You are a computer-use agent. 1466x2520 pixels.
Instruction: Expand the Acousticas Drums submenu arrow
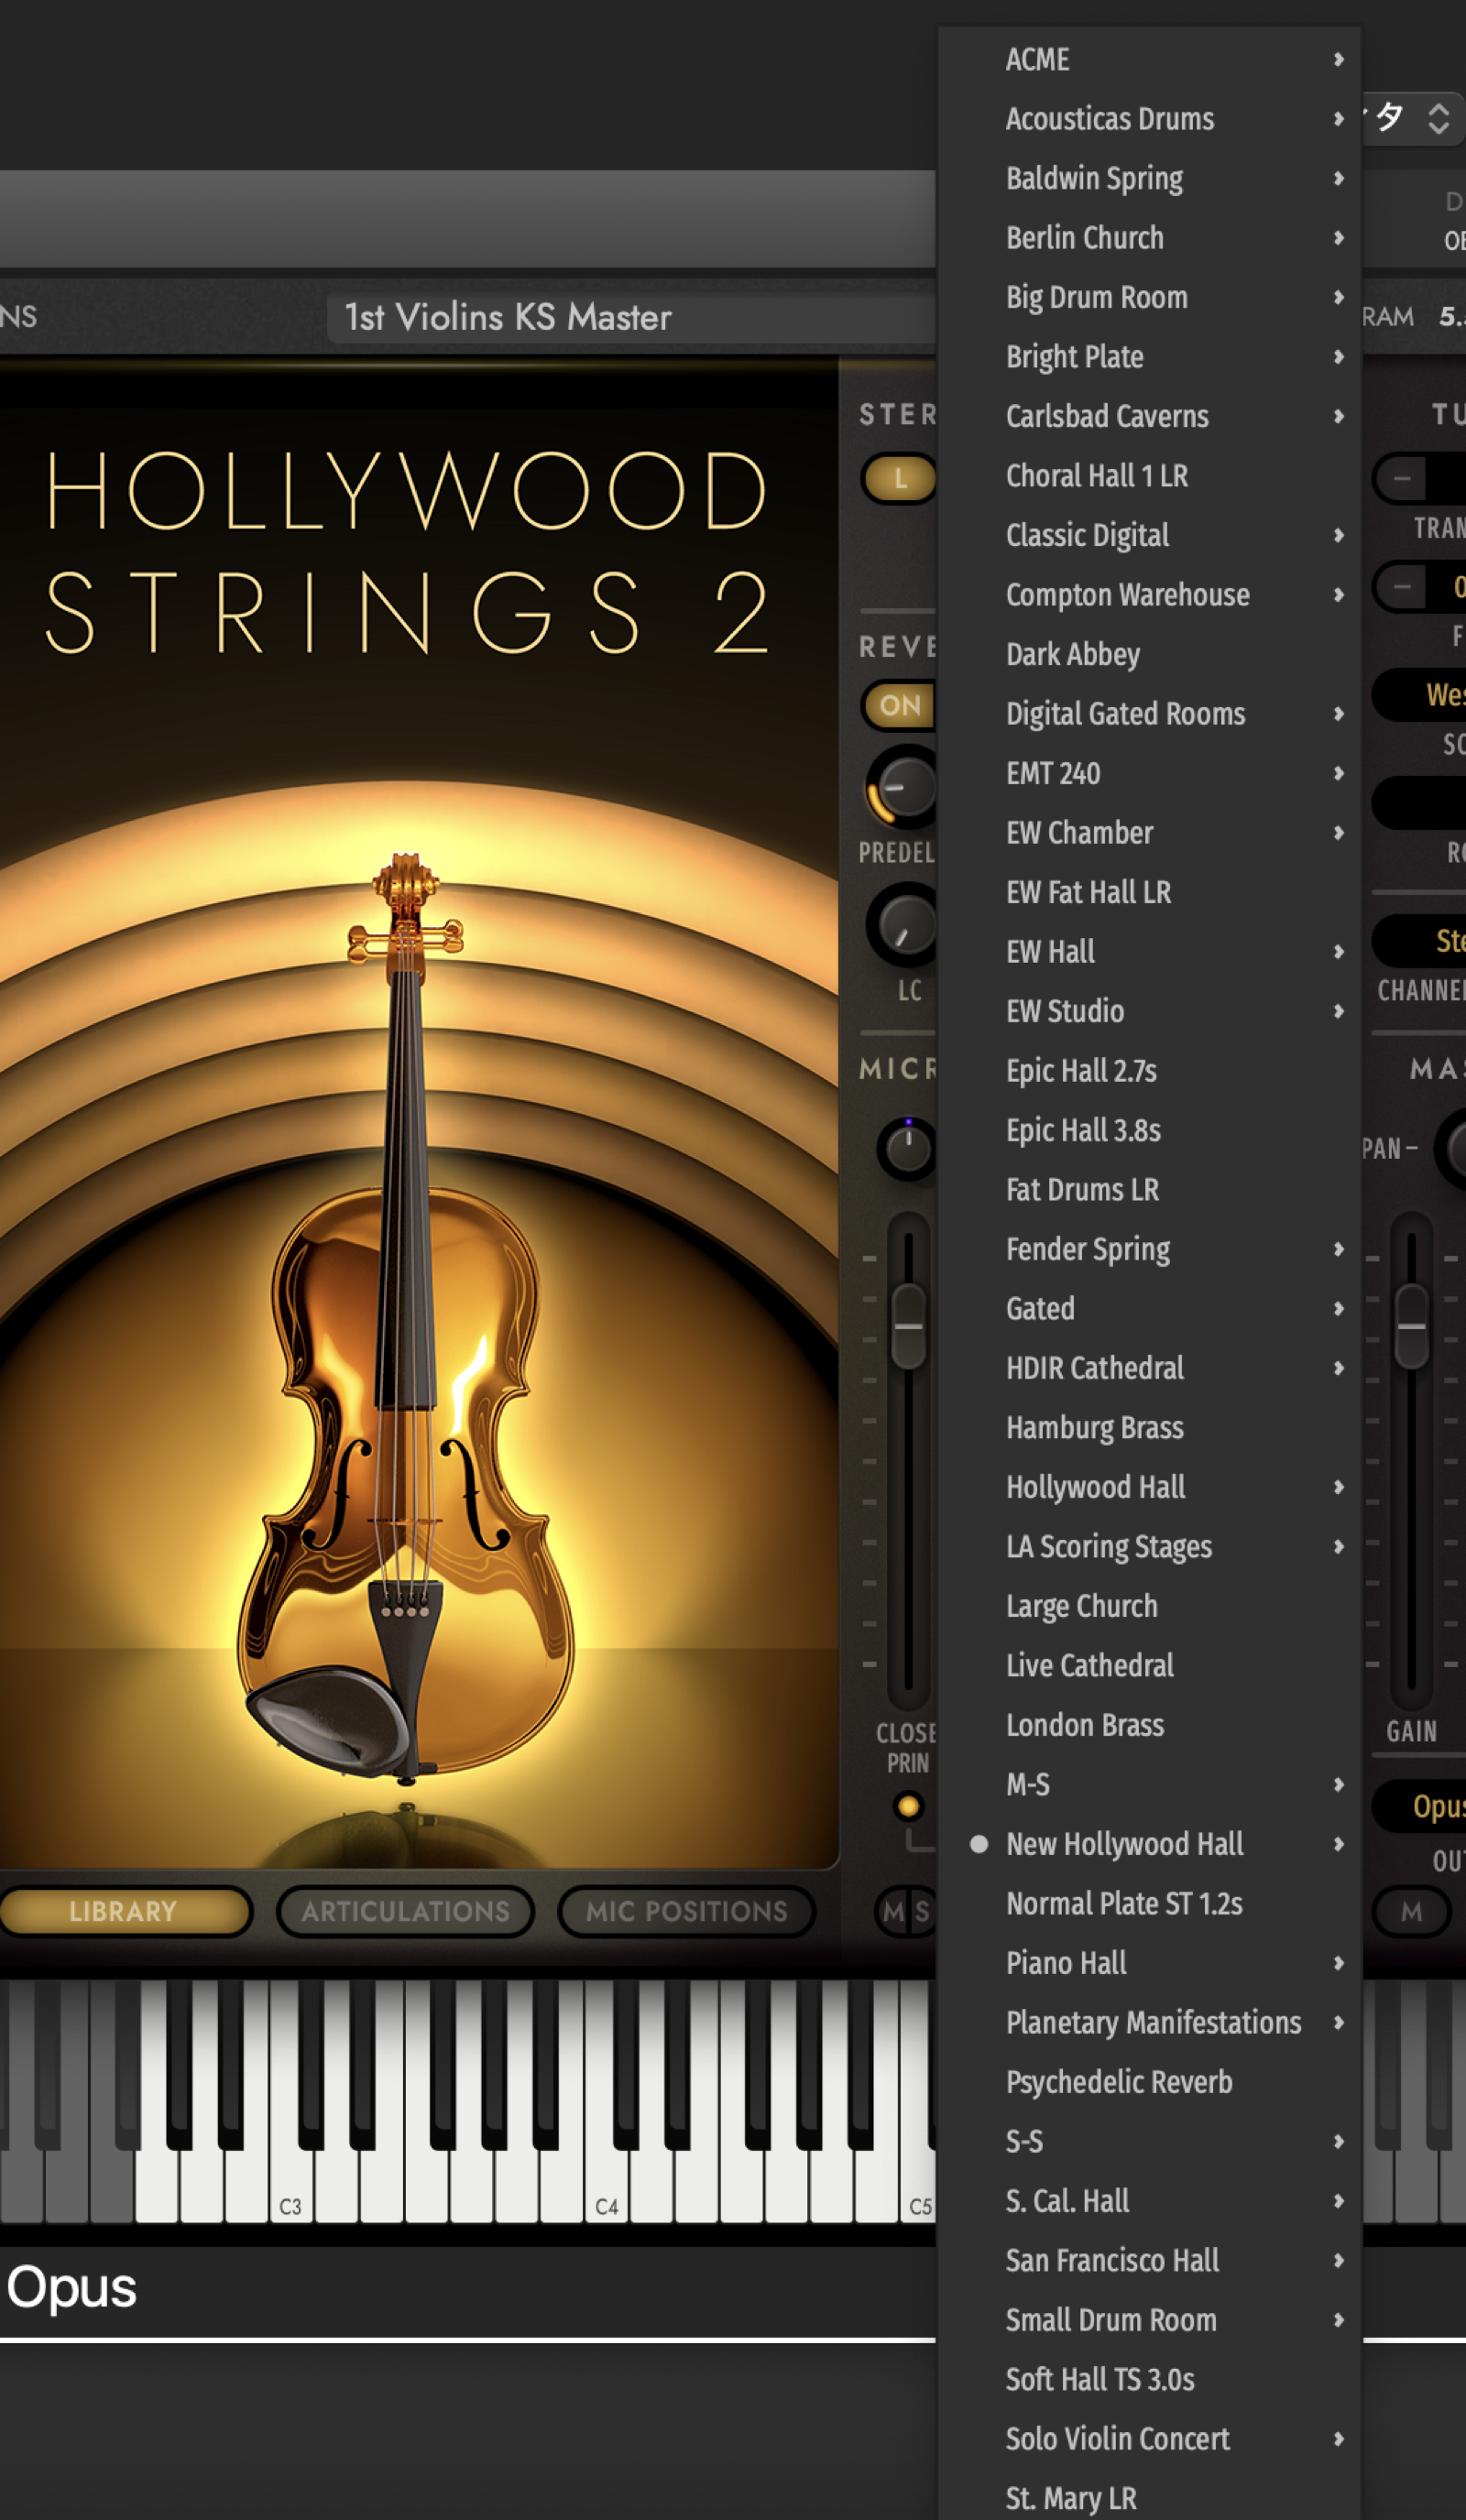(x=1338, y=119)
